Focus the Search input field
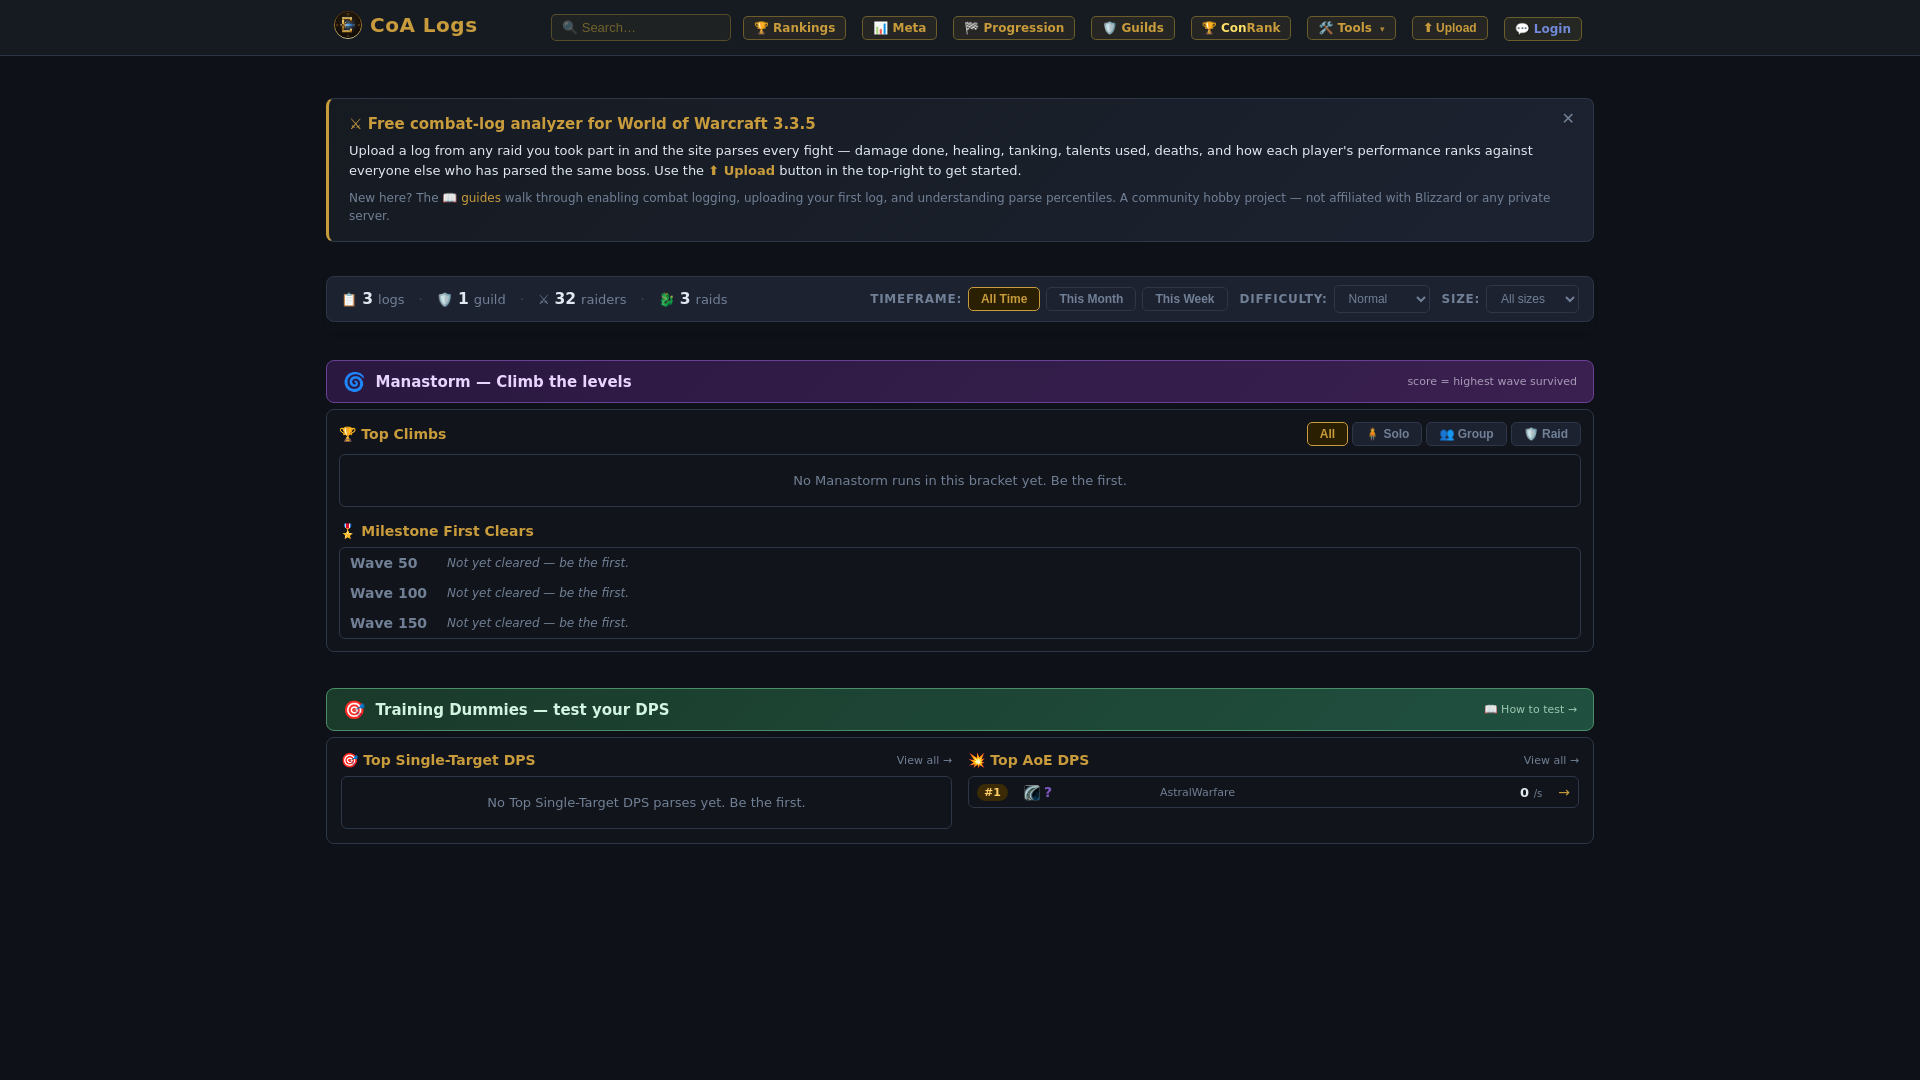 641,28
